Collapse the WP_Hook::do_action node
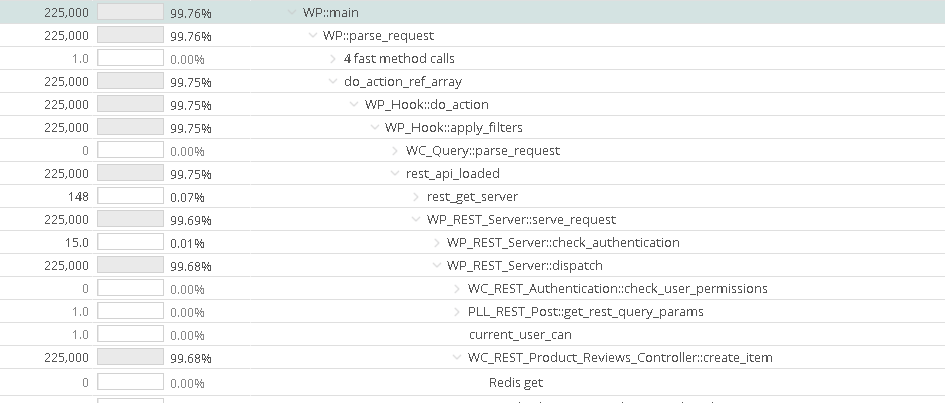 click(x=354, y=104)
